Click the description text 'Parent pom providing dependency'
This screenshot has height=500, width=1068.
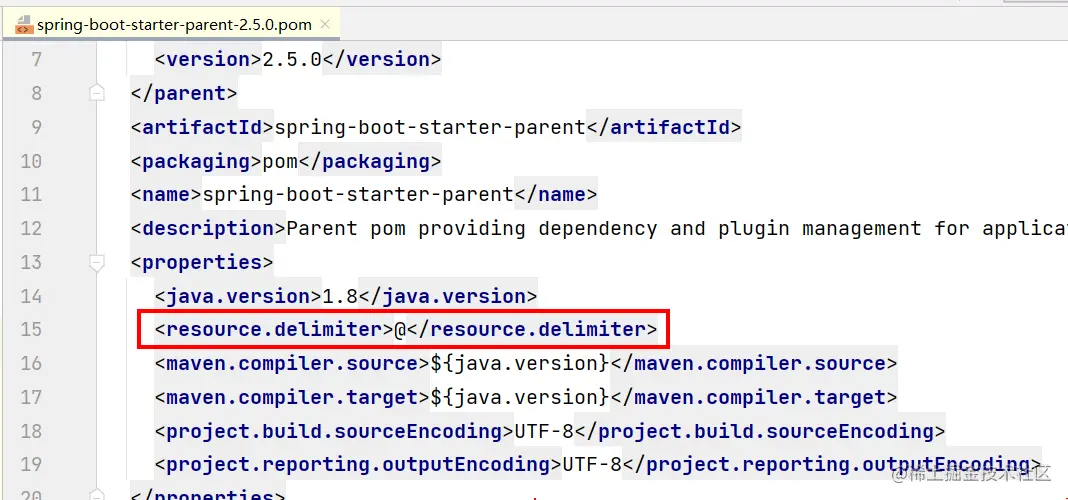[472, 228]
